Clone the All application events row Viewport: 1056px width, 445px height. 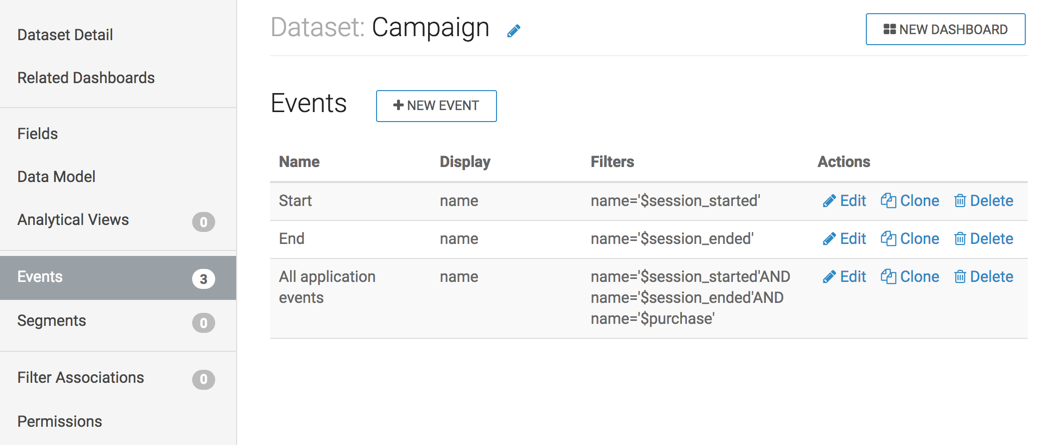coord(888,277)
